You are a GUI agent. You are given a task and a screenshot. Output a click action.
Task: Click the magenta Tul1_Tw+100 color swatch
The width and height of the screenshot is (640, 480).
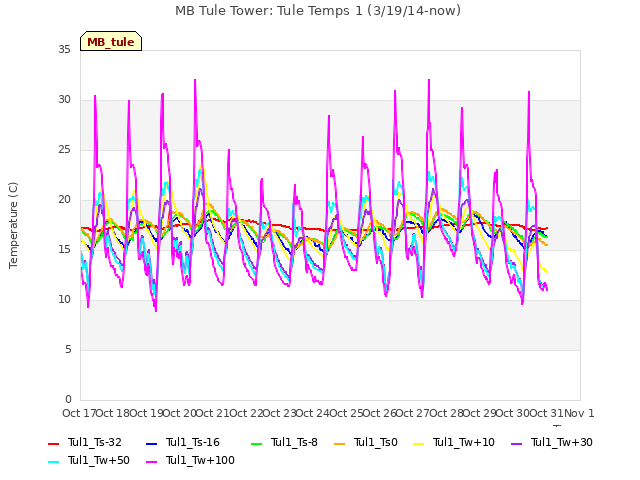[151, 461]
